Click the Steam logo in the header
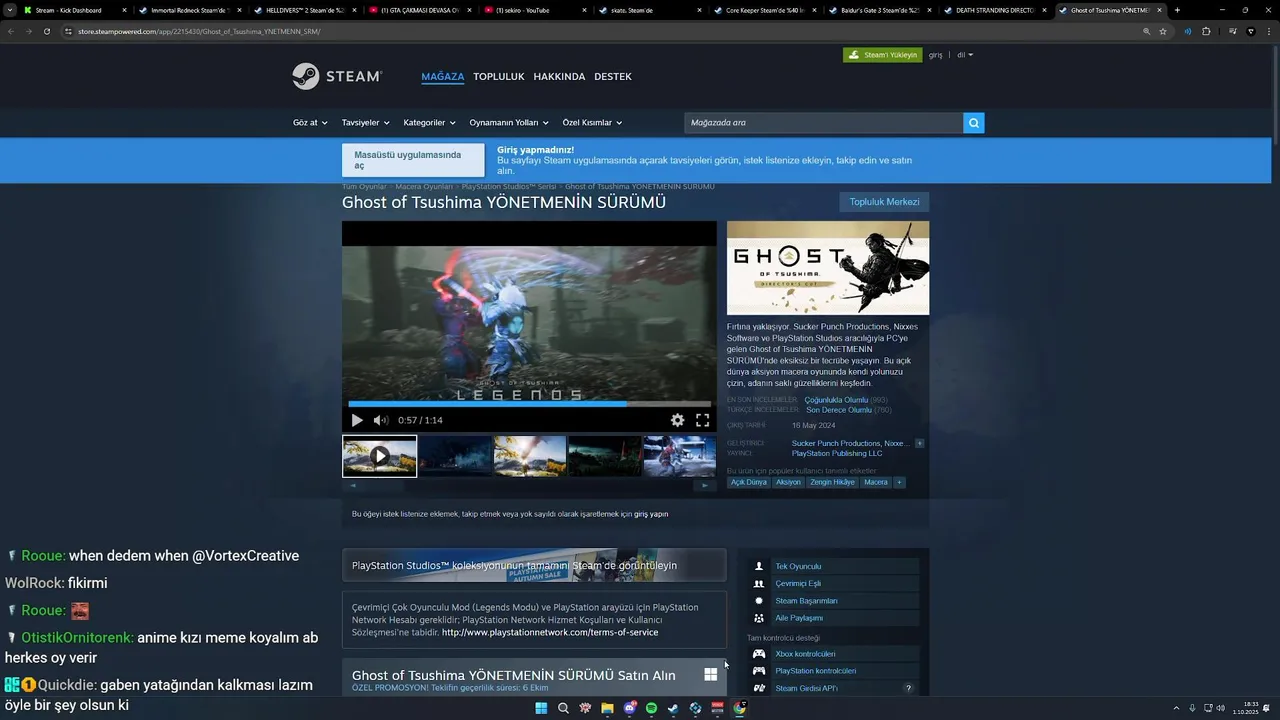This screenshot has width=1280, height=720. coord(337,76)
